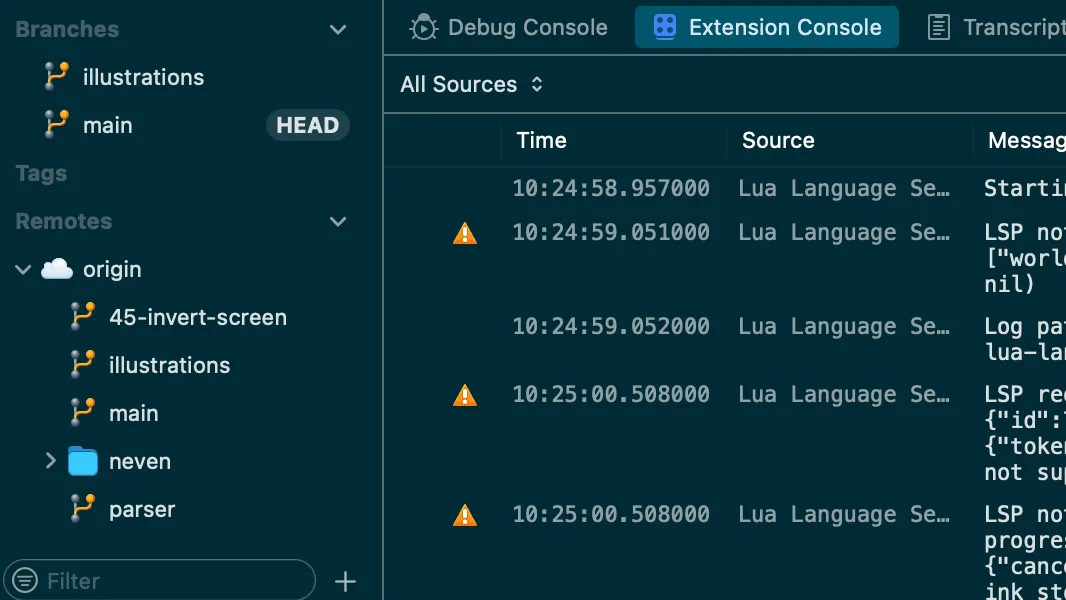
Task: Click the neven folder icon
Action: [83, 461]
